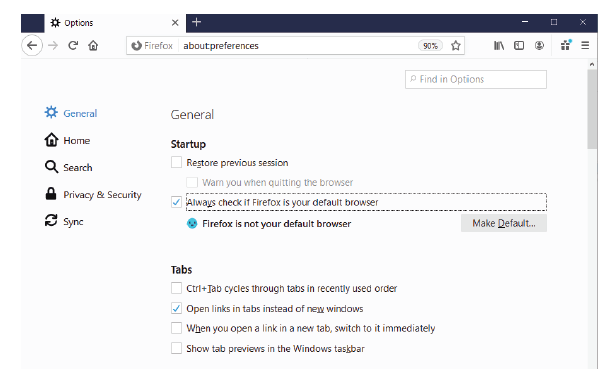Focus the Find in Options field
Image resolution: width=604 pixels, height=376 pixels.
click(x=476, y=79)
